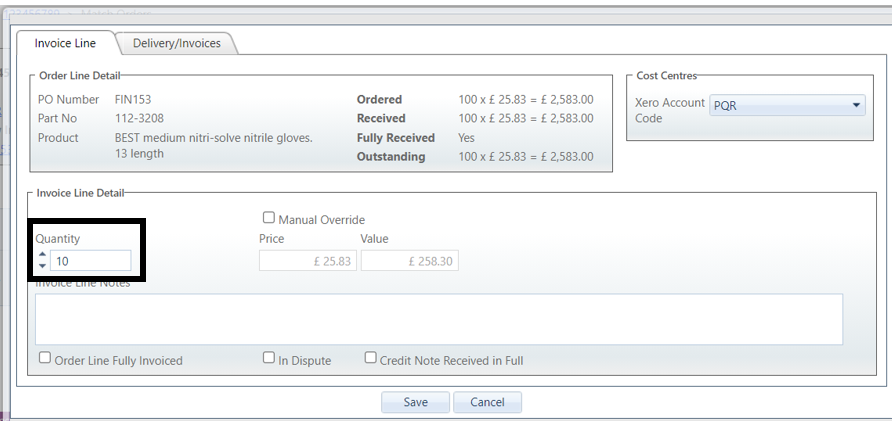Increase Quantity with the up arrow
Image resolution: width=892 pixels, height=421 pixels.
click(x=42, y=255)
